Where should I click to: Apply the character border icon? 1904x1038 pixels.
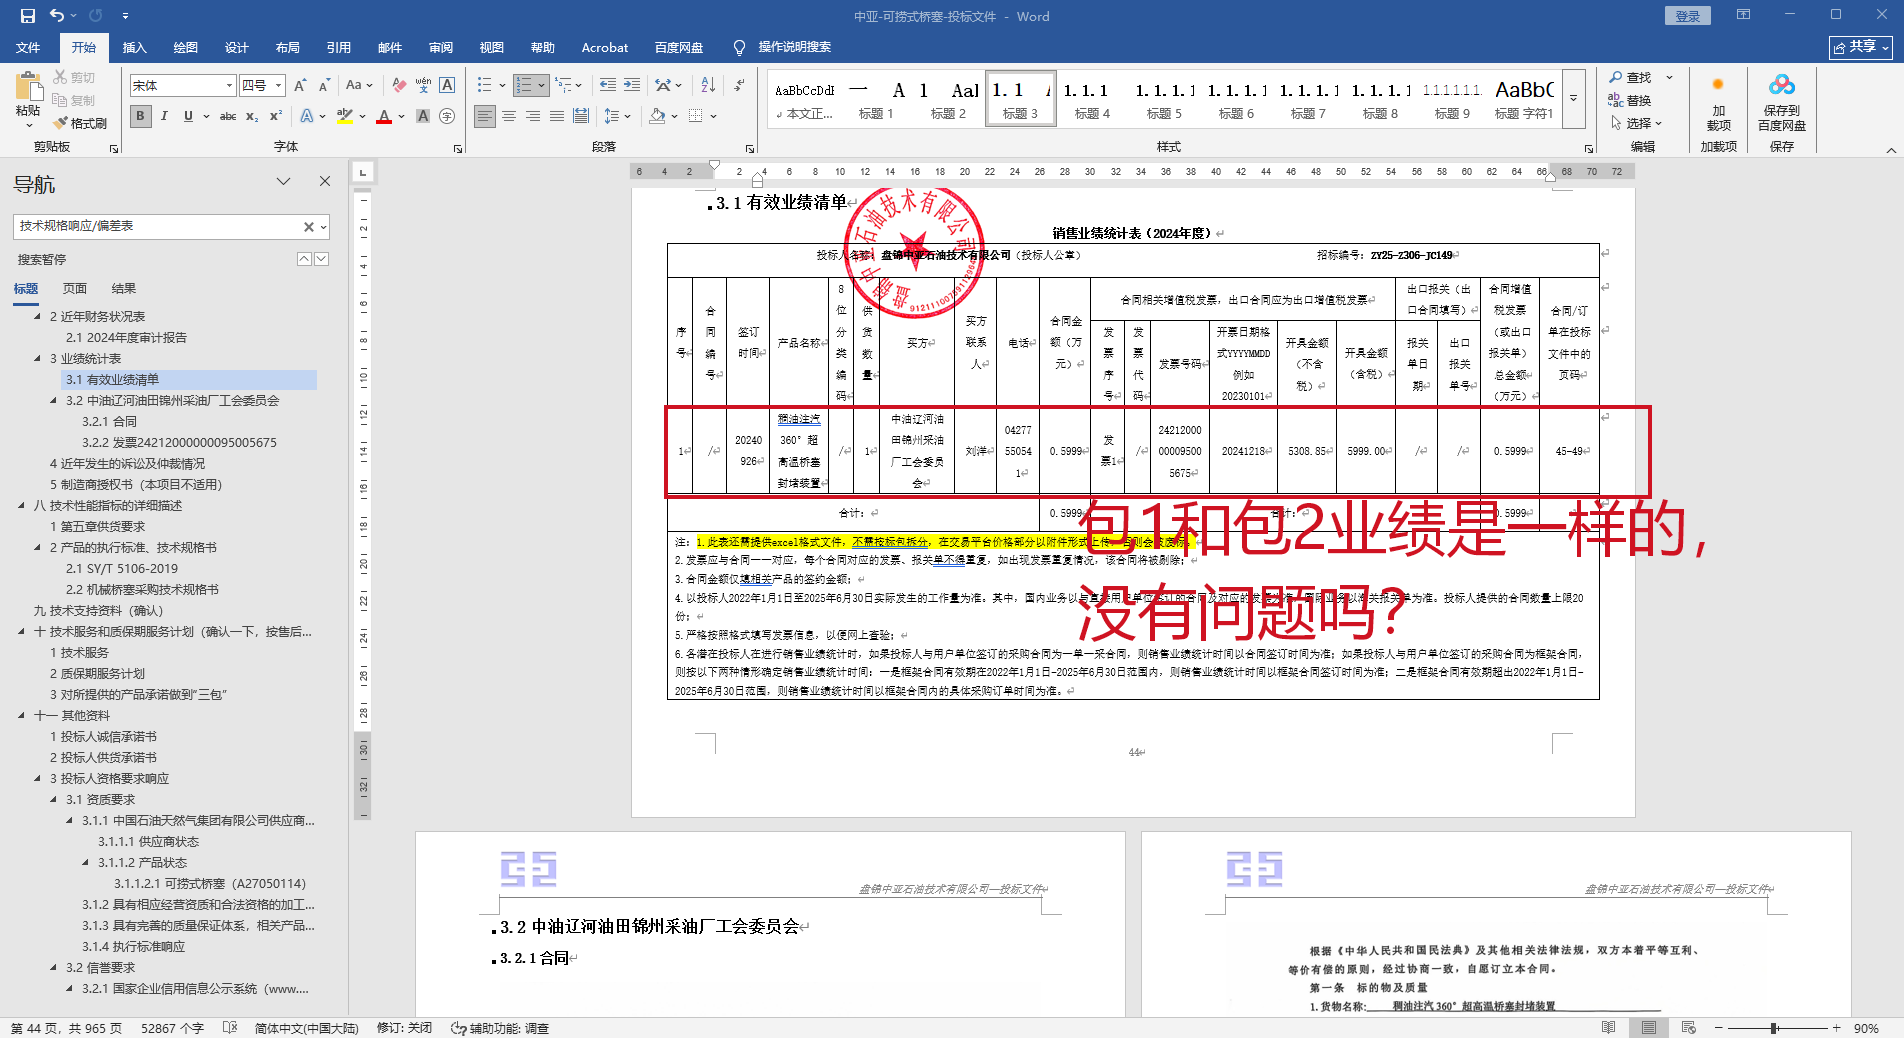(x=447, y=86)
